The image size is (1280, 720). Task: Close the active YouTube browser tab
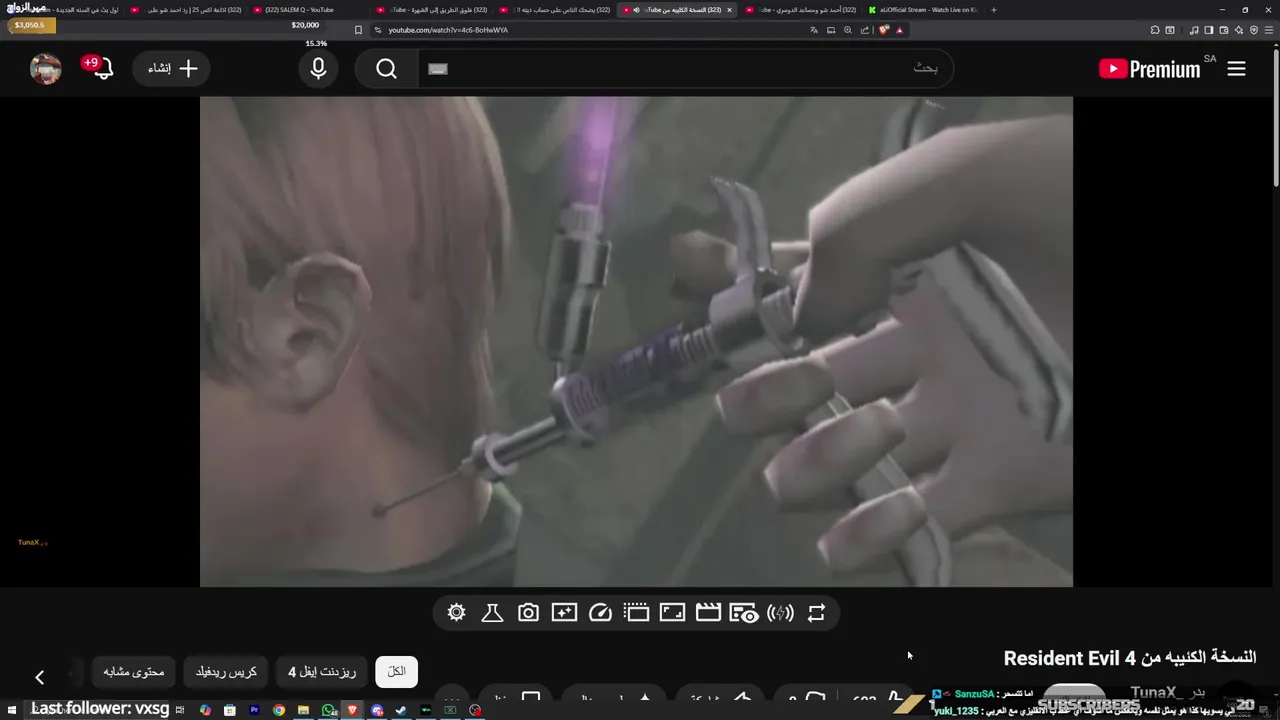(729, 10)
